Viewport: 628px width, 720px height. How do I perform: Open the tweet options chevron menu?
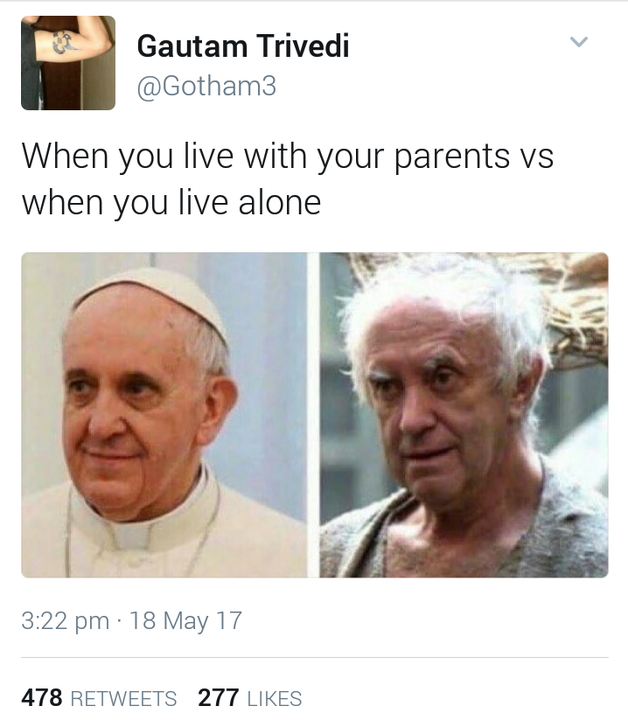click(578, 42)
